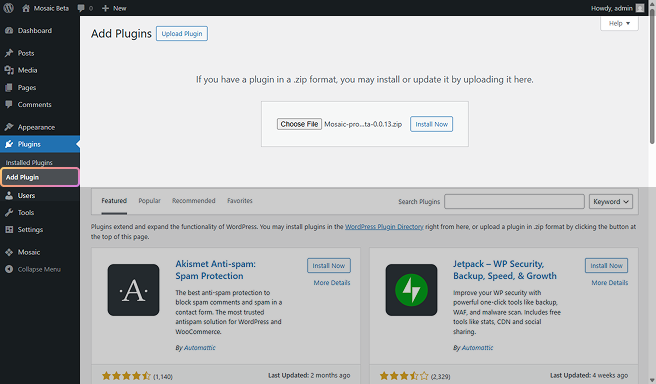Click Akismet star rating stars
Image resolution: width=656 pixels, height=384 pixels.
point(126,376)
